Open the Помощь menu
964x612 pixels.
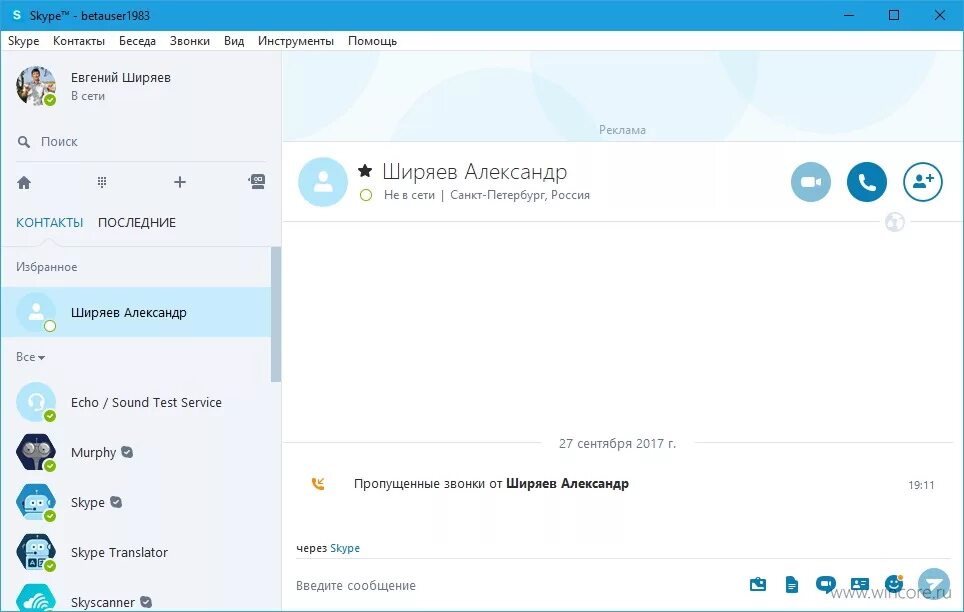[x=373, y=41]
